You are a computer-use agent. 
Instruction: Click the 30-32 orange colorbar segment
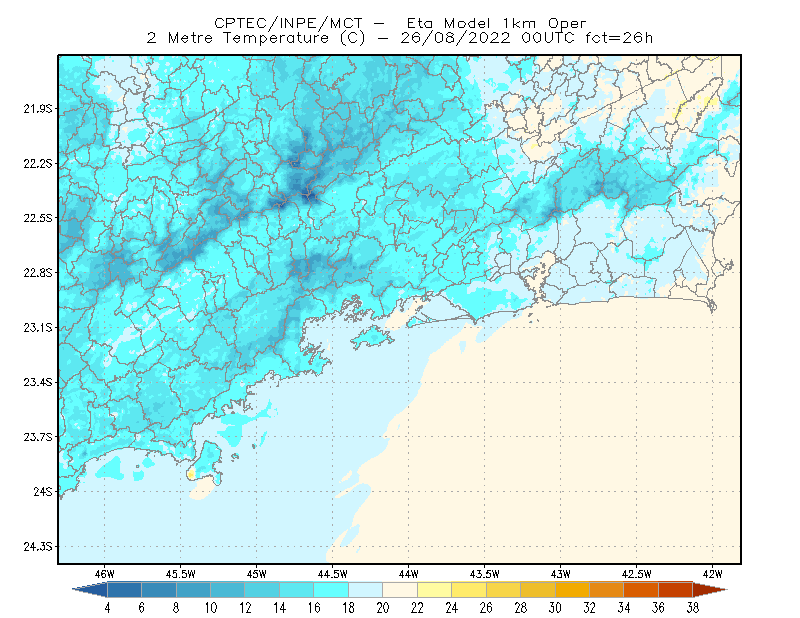572,590
